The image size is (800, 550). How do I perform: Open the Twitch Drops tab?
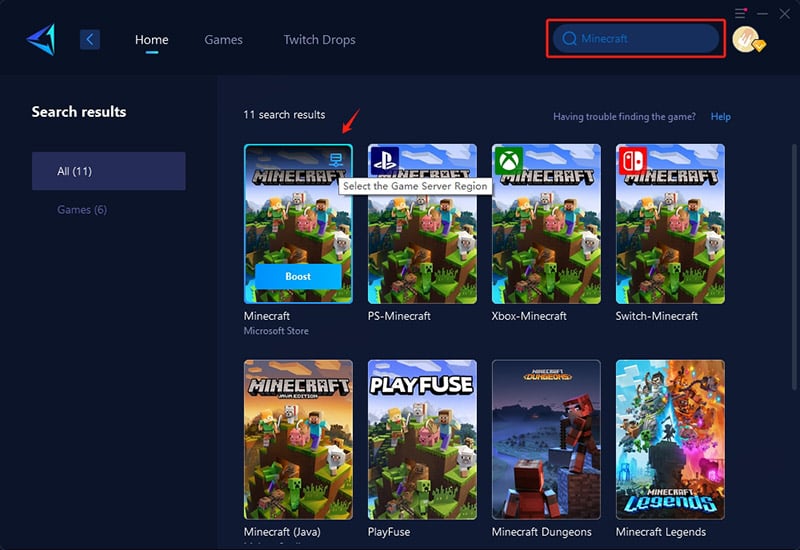click(319, 40)
